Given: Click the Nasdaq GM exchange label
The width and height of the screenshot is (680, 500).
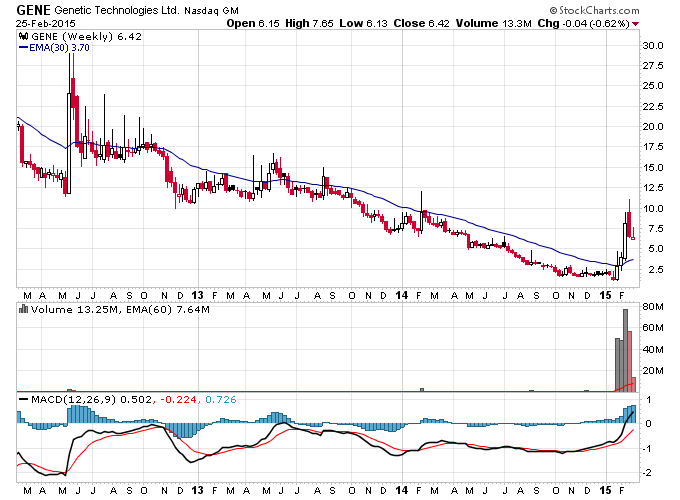Looking at the screenshot, I should click(211, 11).
